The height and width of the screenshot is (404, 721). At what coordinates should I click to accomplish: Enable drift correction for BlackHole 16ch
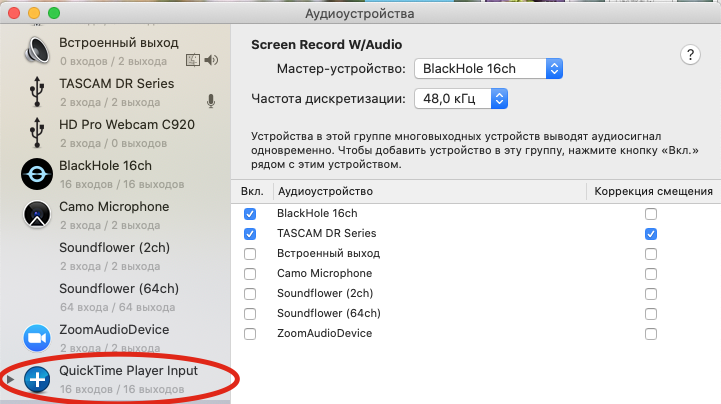[651, 214]
